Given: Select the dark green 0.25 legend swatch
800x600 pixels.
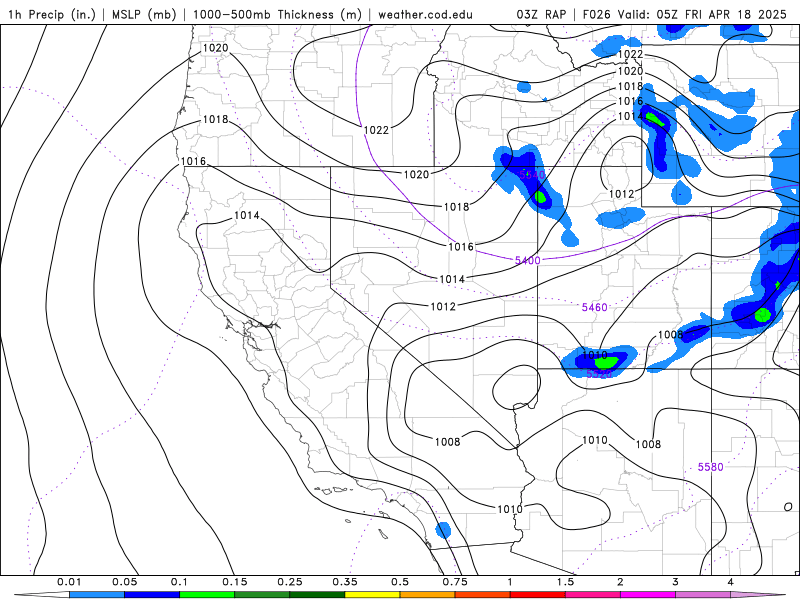Looking at the screenshot, I should (317, 595).
